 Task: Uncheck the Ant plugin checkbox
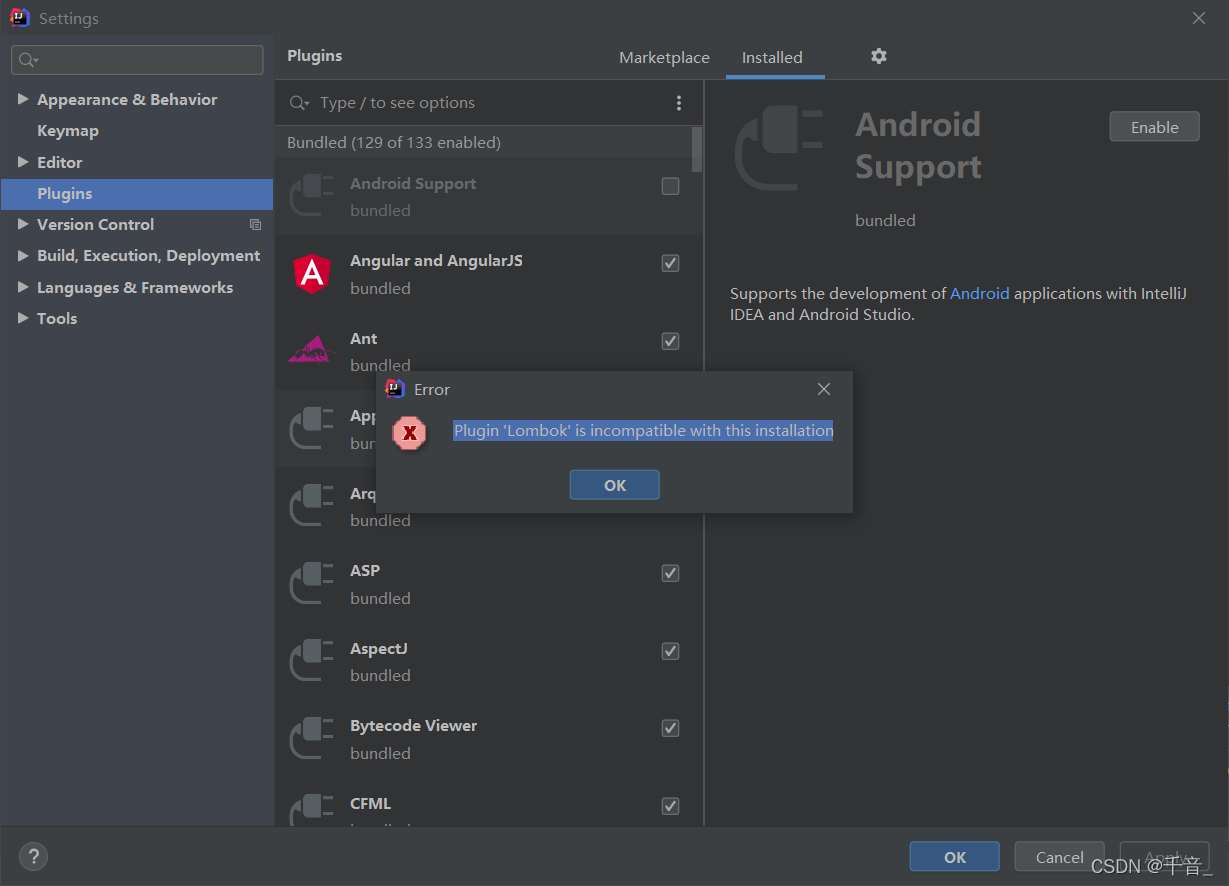point(670,341)
